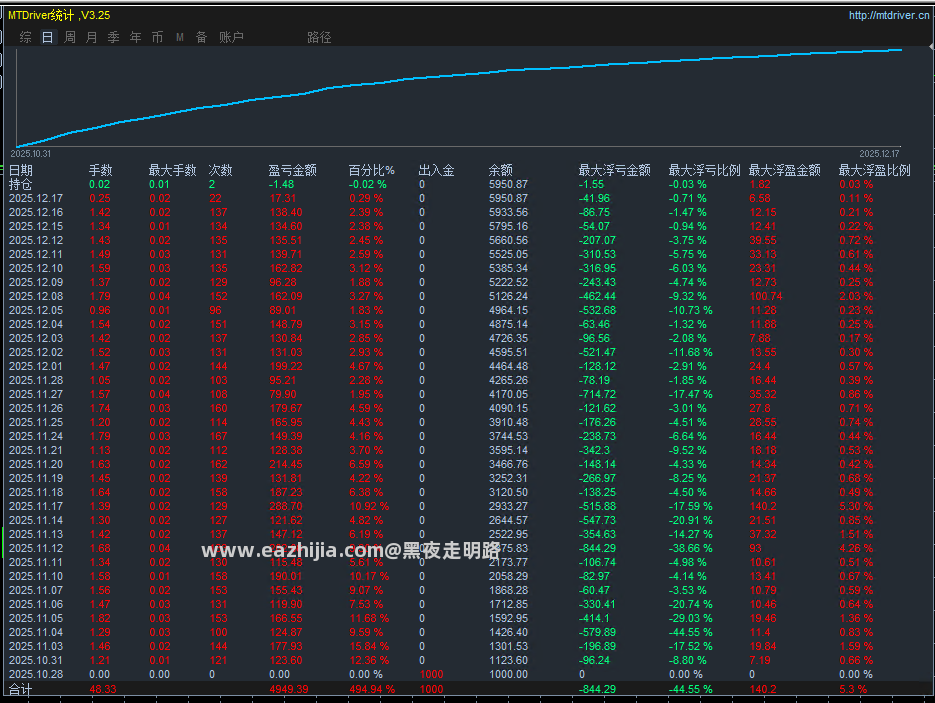Open the 路径 path tab
Image resolution: width=935 pixels, height=703 pixels.
click(319, 37)
